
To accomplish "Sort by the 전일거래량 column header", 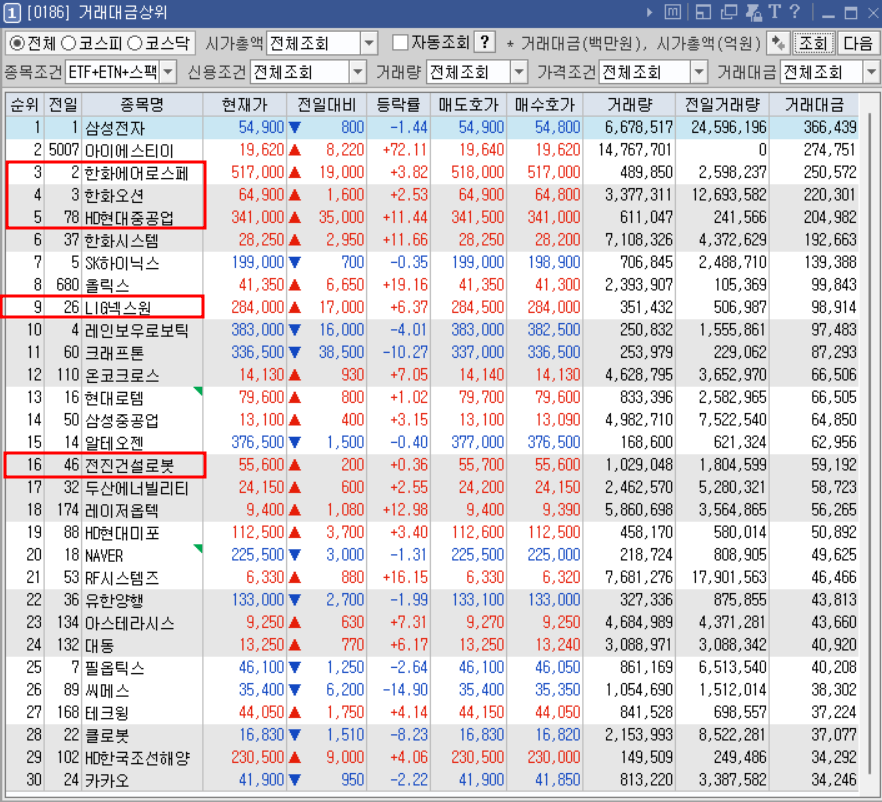I will click(722, 105).
